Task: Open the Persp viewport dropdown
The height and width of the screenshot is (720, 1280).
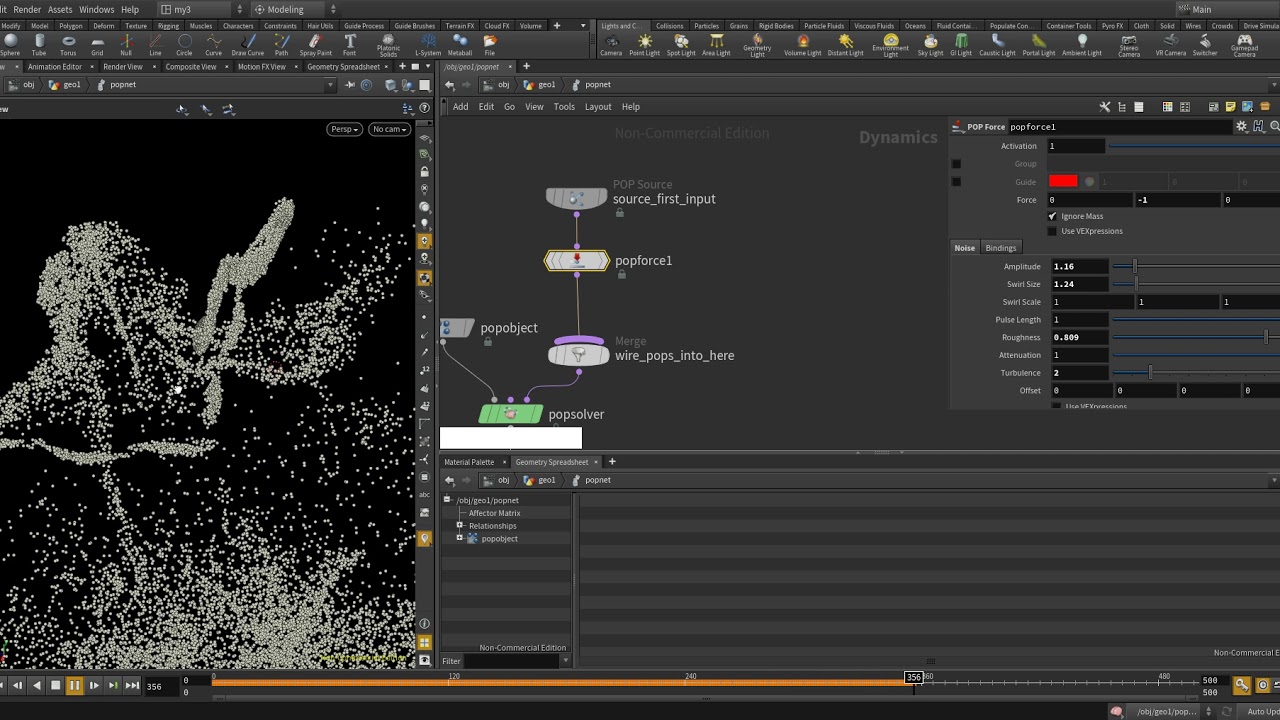Action: pyautogui.click(x=344, y=129)
